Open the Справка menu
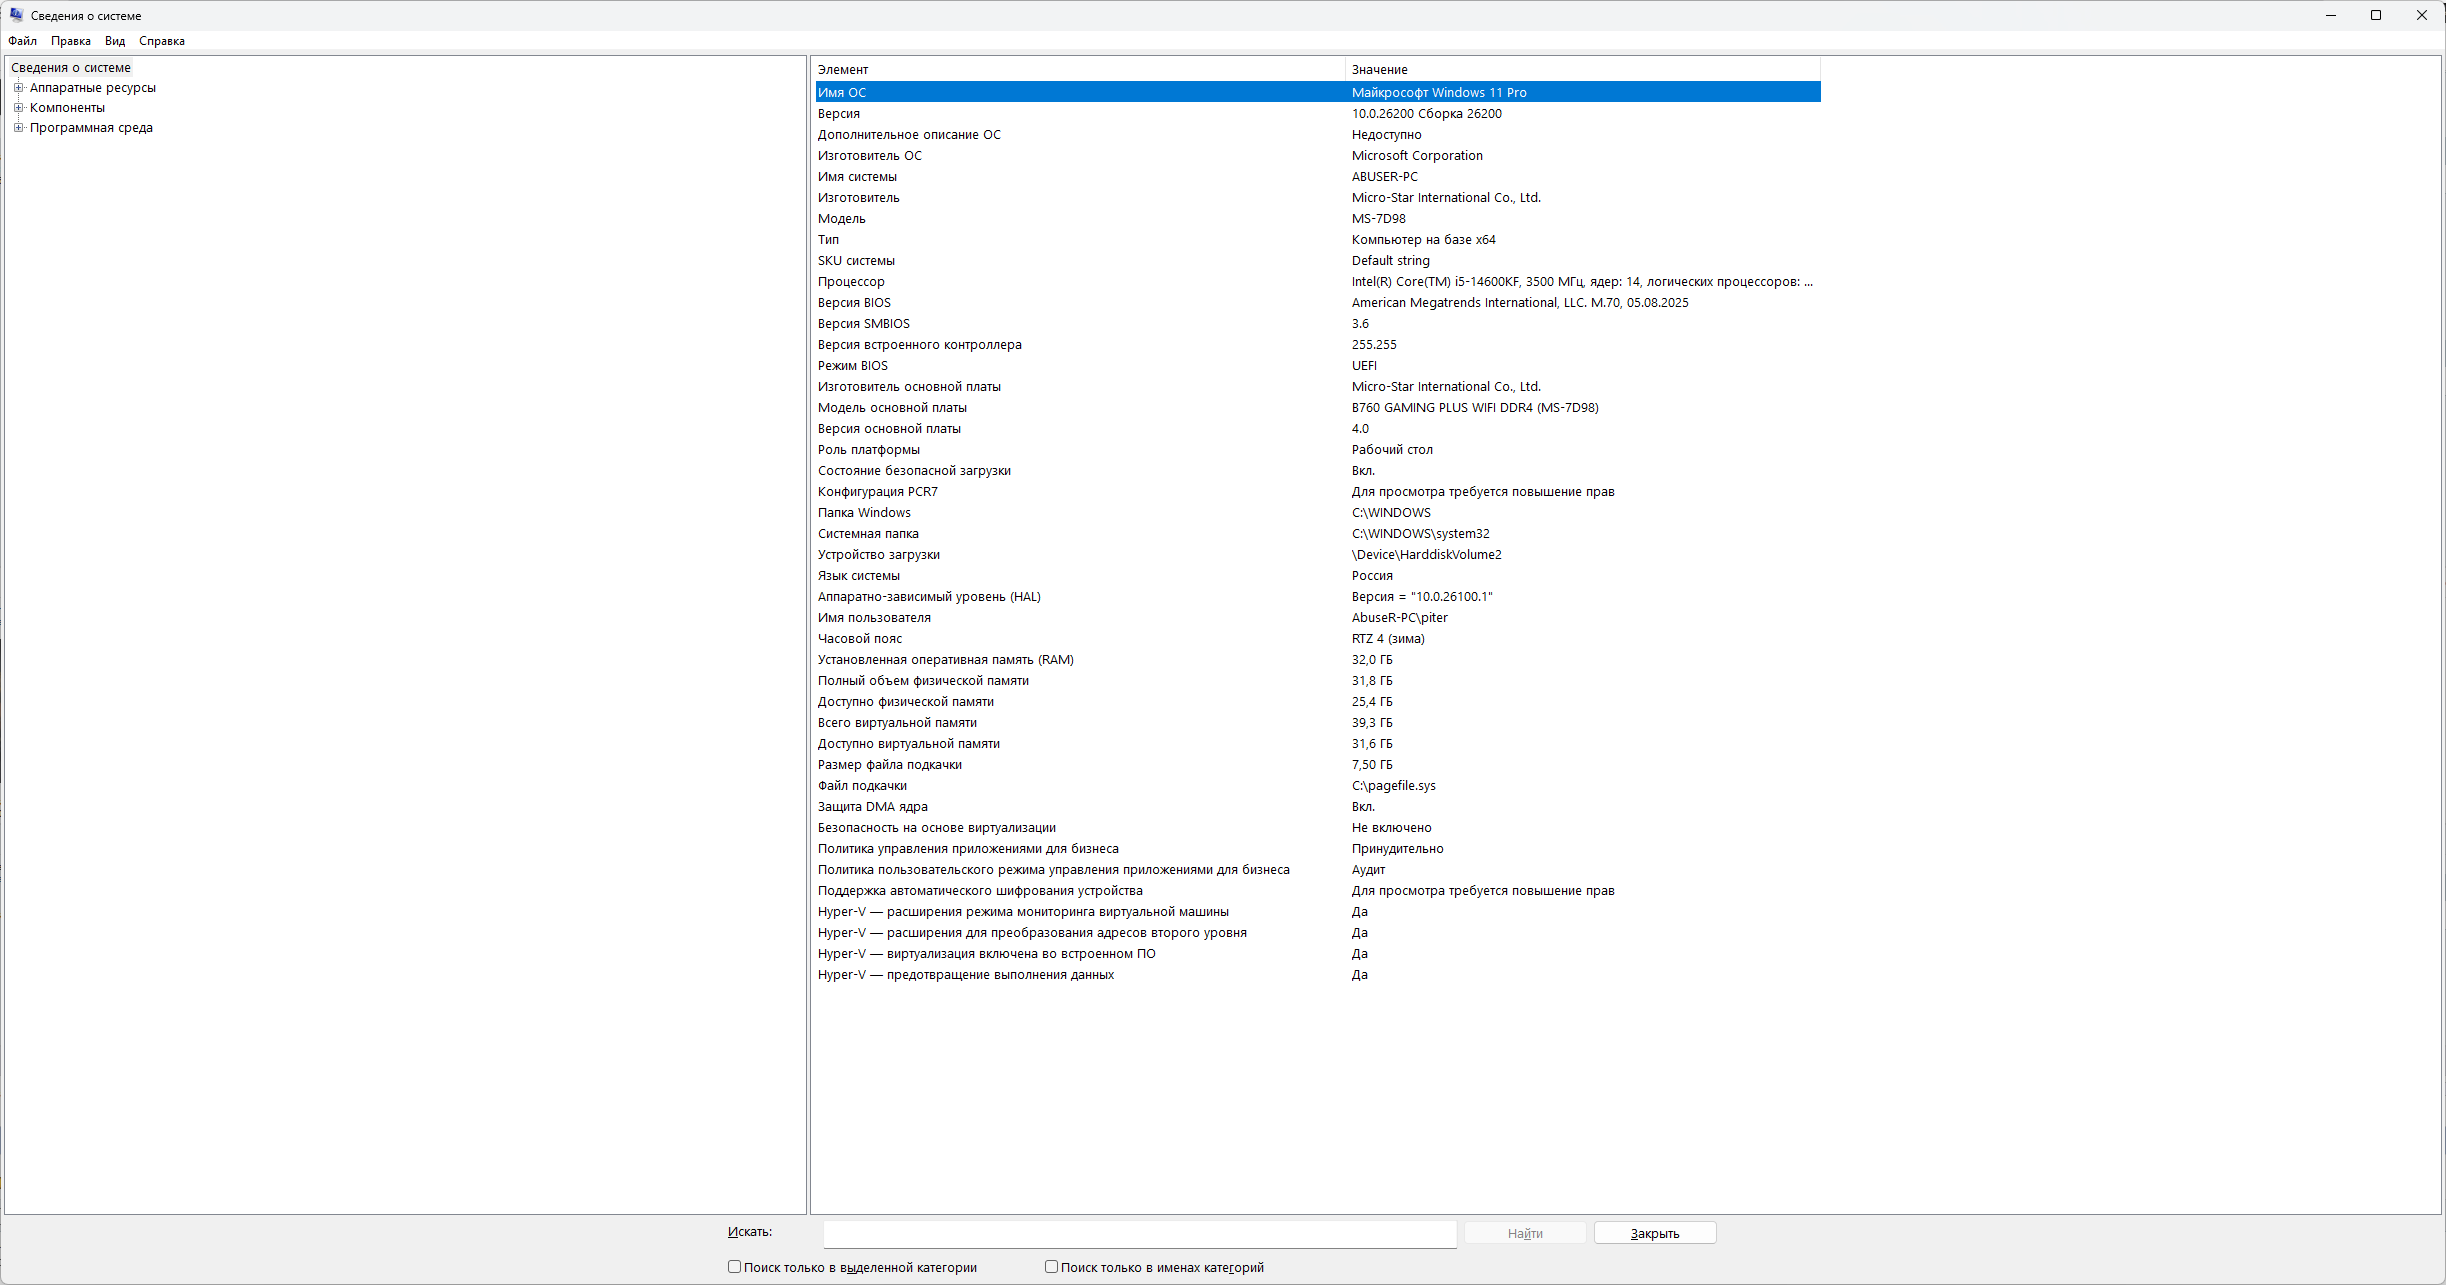Image resolution: width=2446 pixels, height=1285 pixels. point(162,41)
